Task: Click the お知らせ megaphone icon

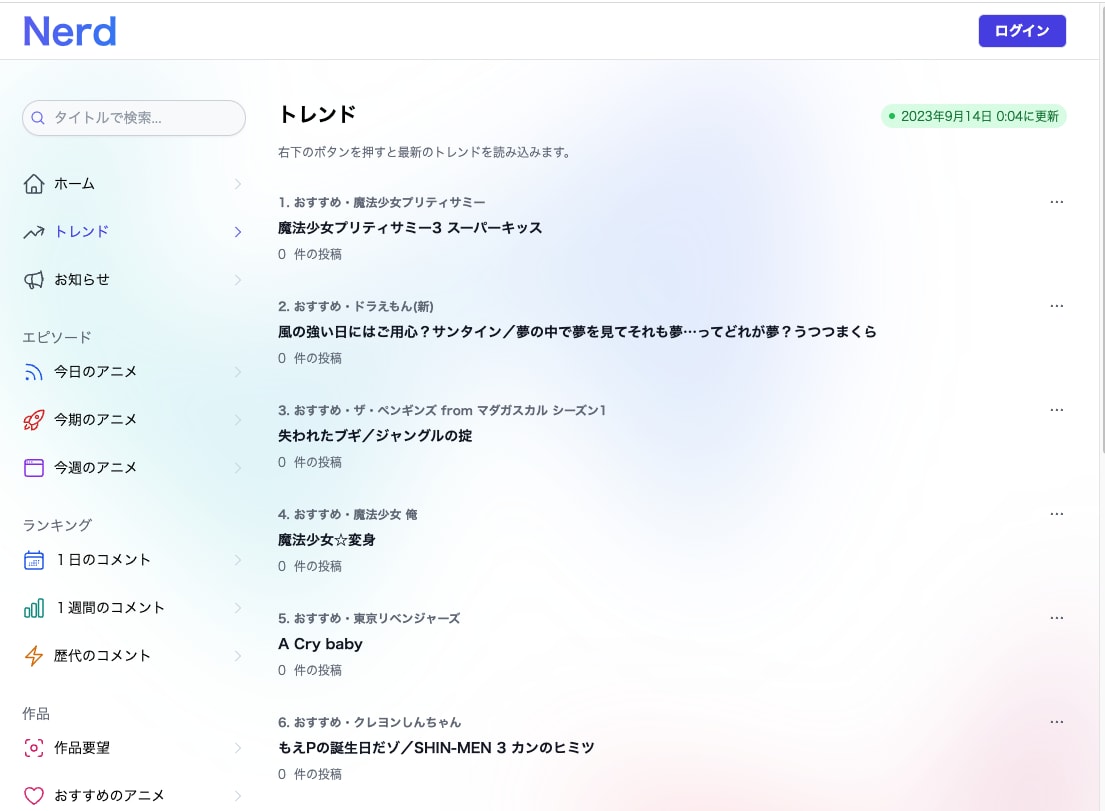Action: (34, 280)
